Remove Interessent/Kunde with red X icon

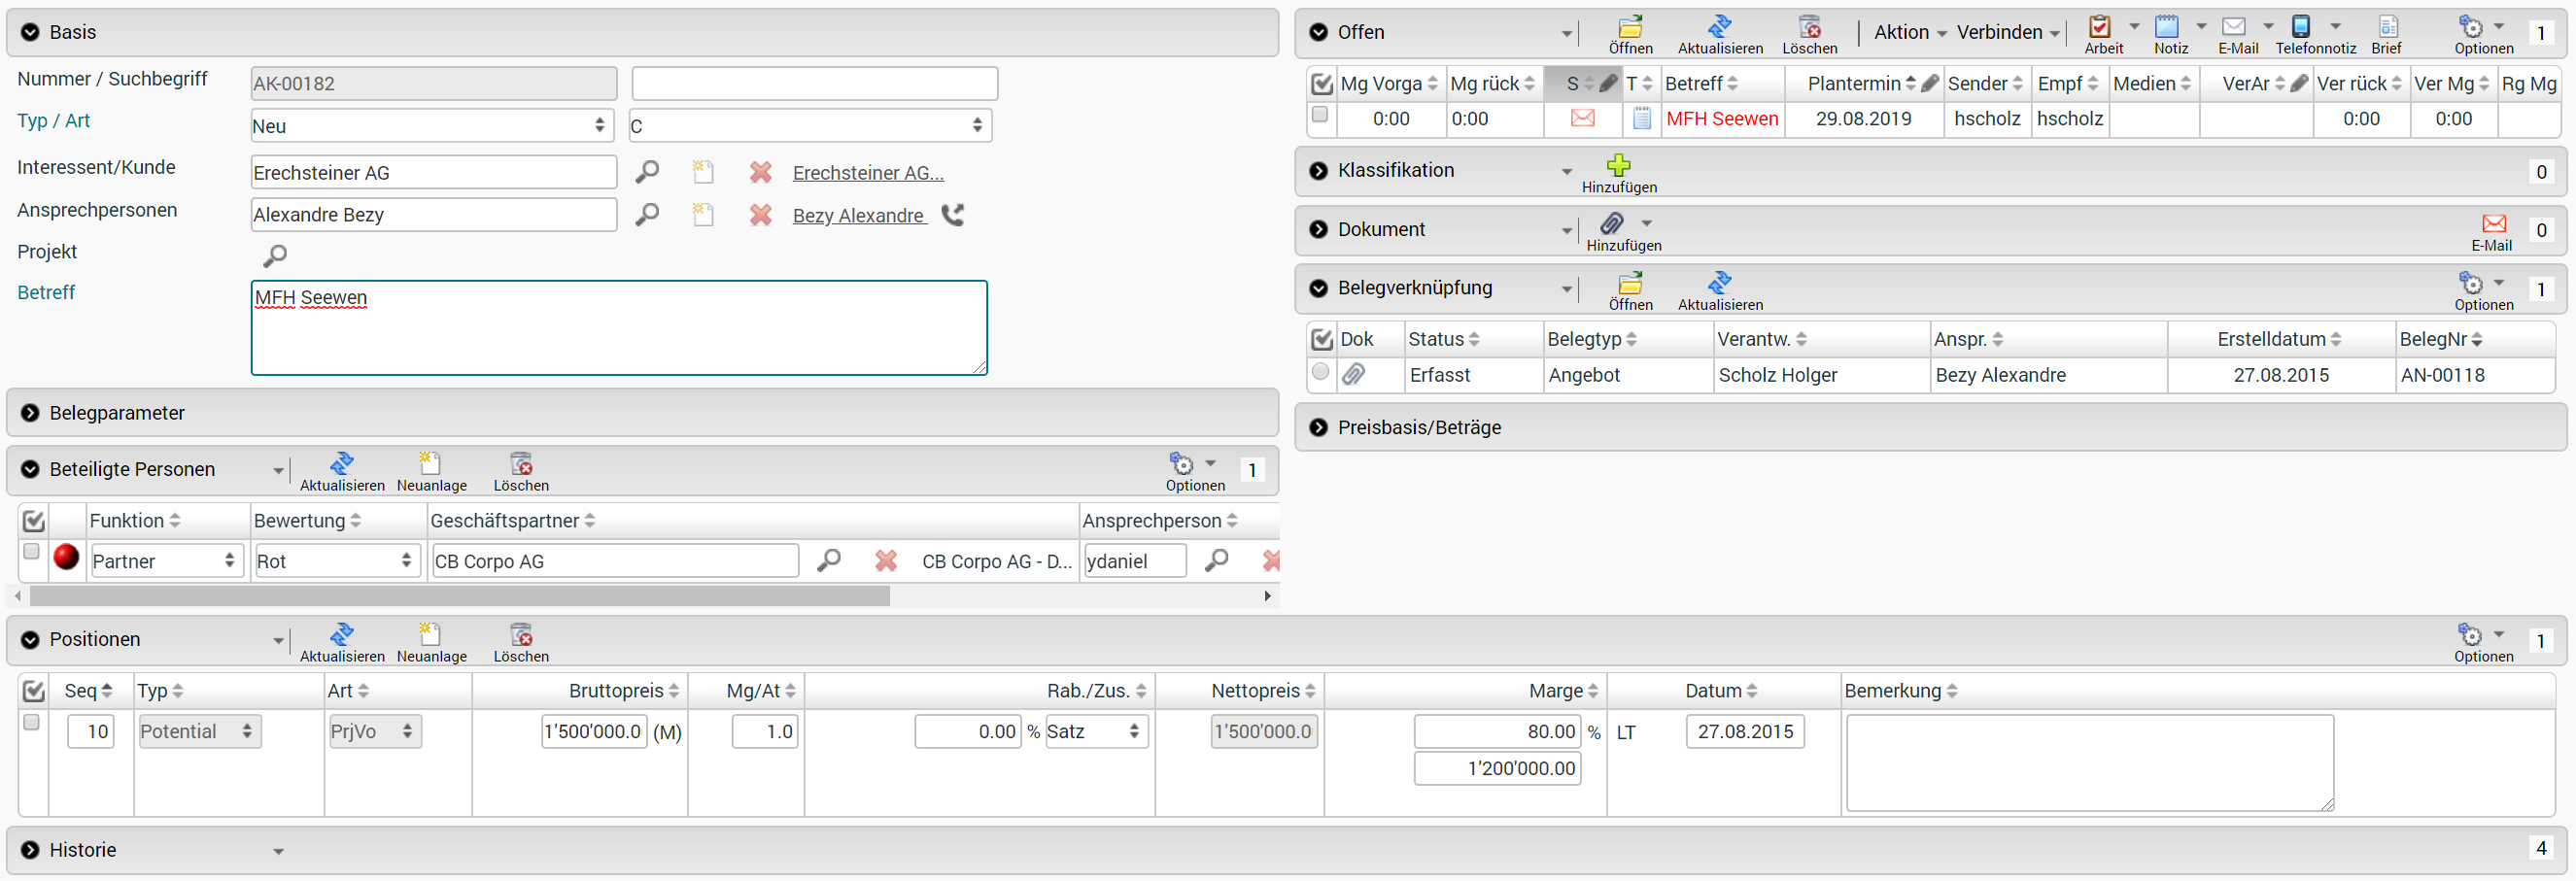(x=760, y=173)
